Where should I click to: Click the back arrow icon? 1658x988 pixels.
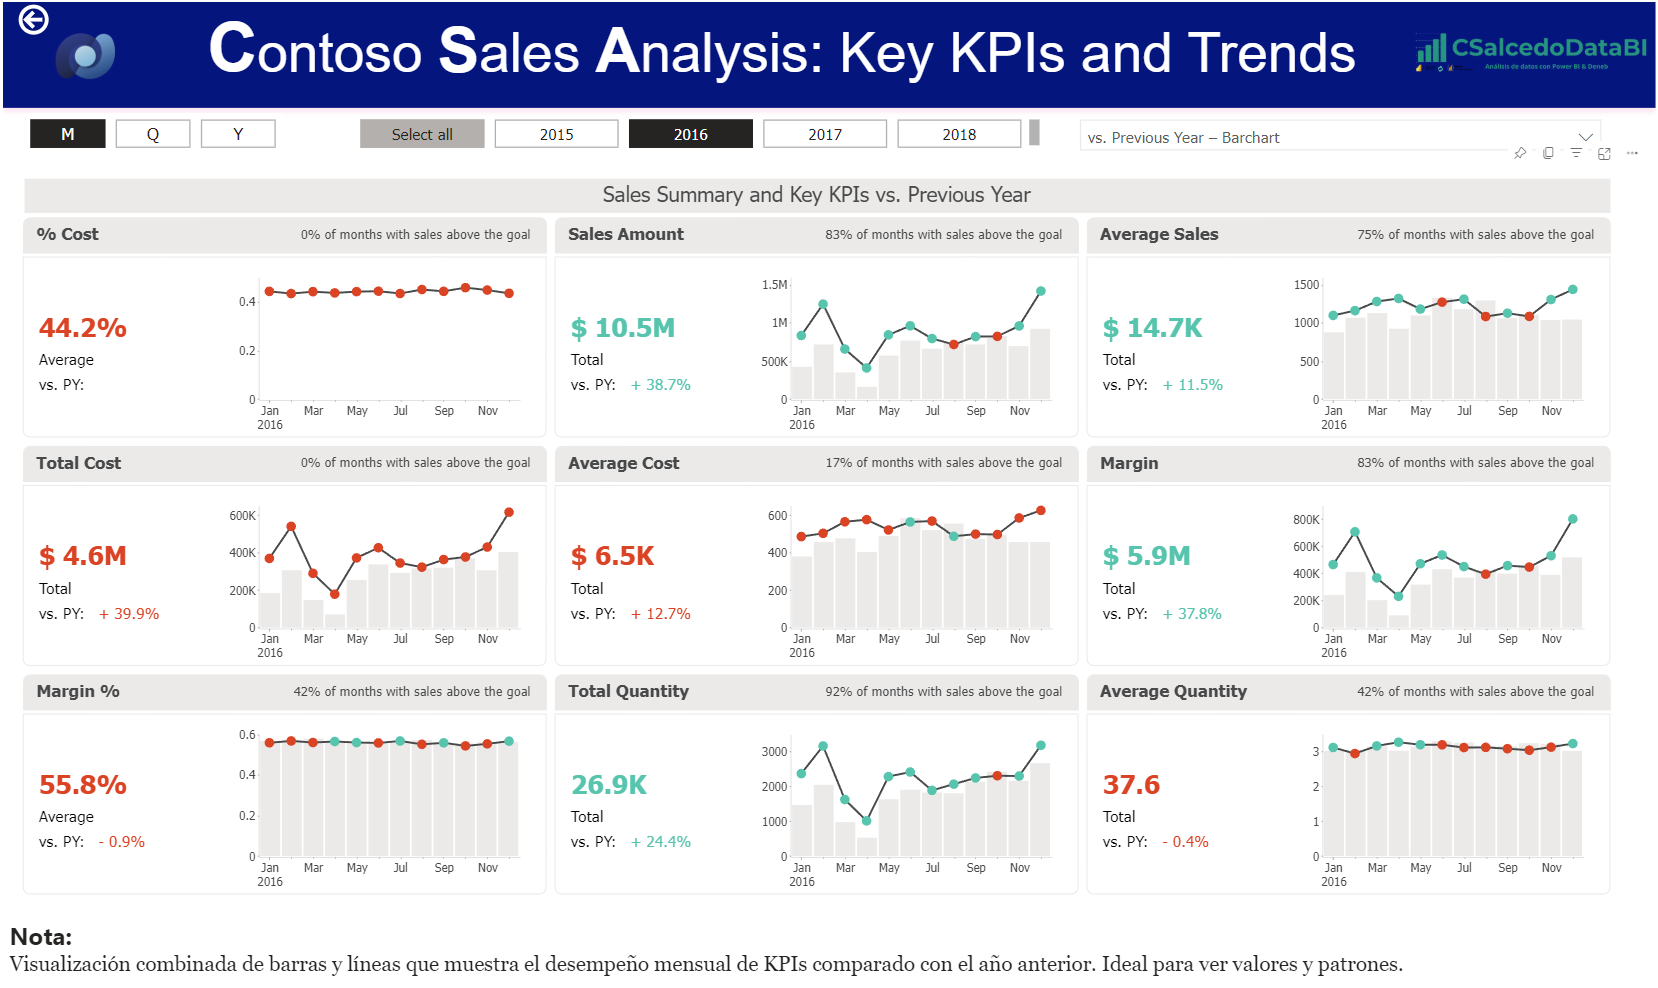pos(34,20)
